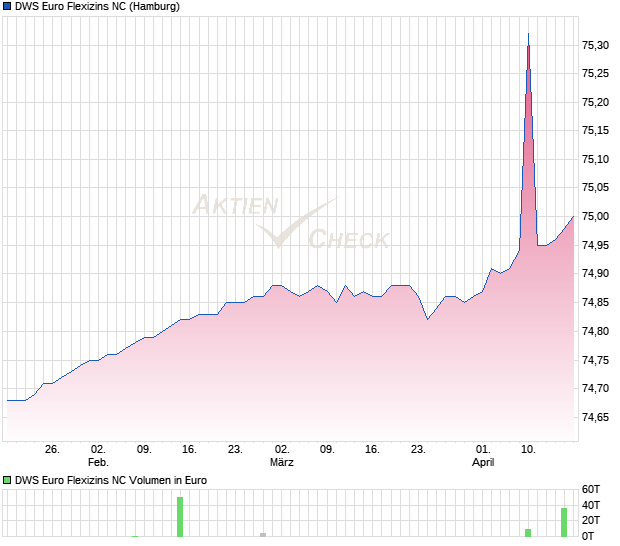
Task: Click the chart dip near March 24
Action: point(427,319)
